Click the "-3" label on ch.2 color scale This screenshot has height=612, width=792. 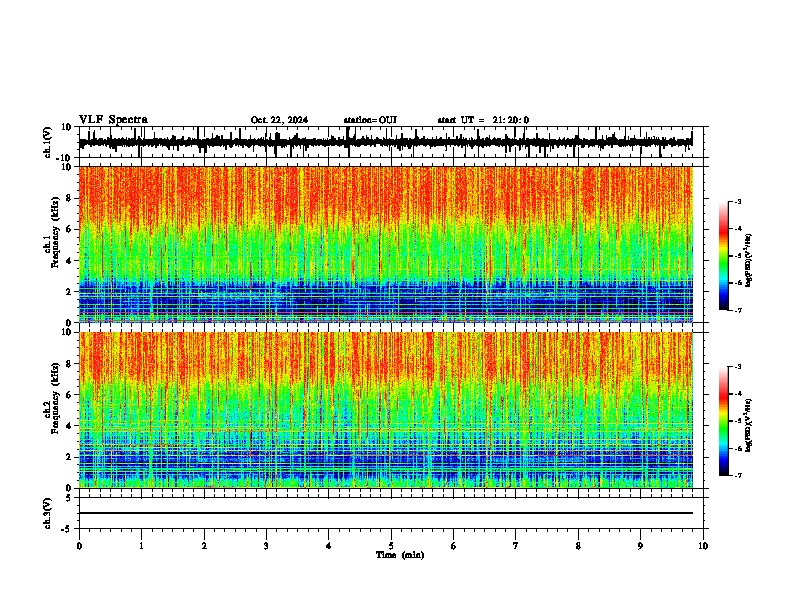point(738,367)
